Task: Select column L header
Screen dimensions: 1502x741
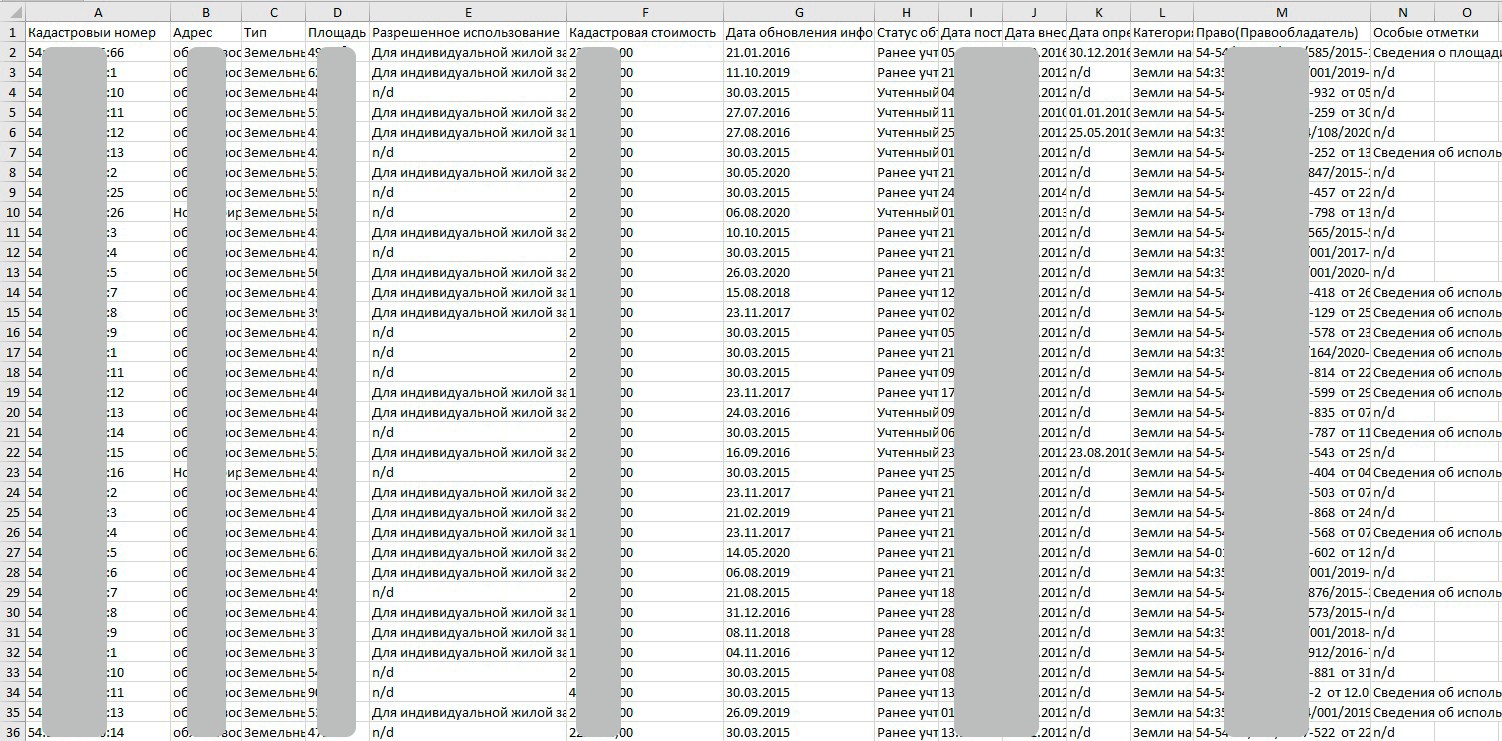Action: (x=1161, y=11)
